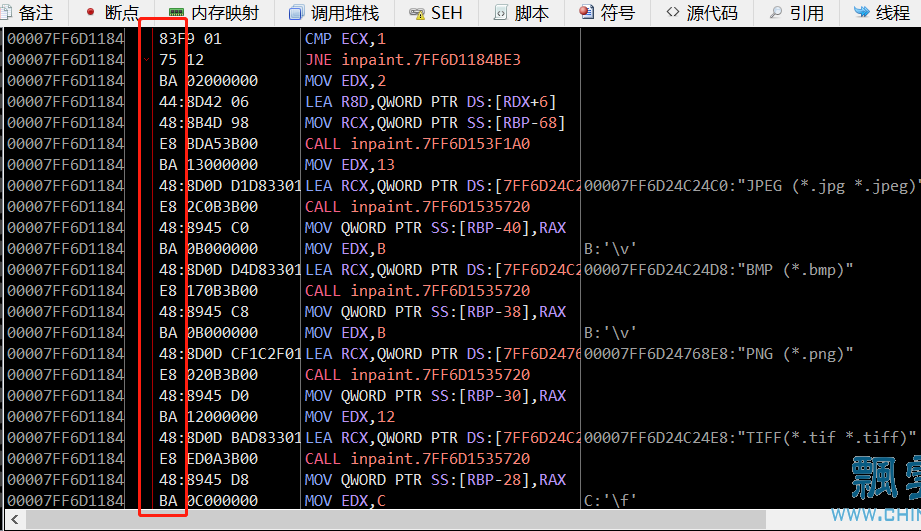Select the MOV EDX,C instruction
This screenshot has height=531, width=921.
pyautogui.click(x=345, y=501)
